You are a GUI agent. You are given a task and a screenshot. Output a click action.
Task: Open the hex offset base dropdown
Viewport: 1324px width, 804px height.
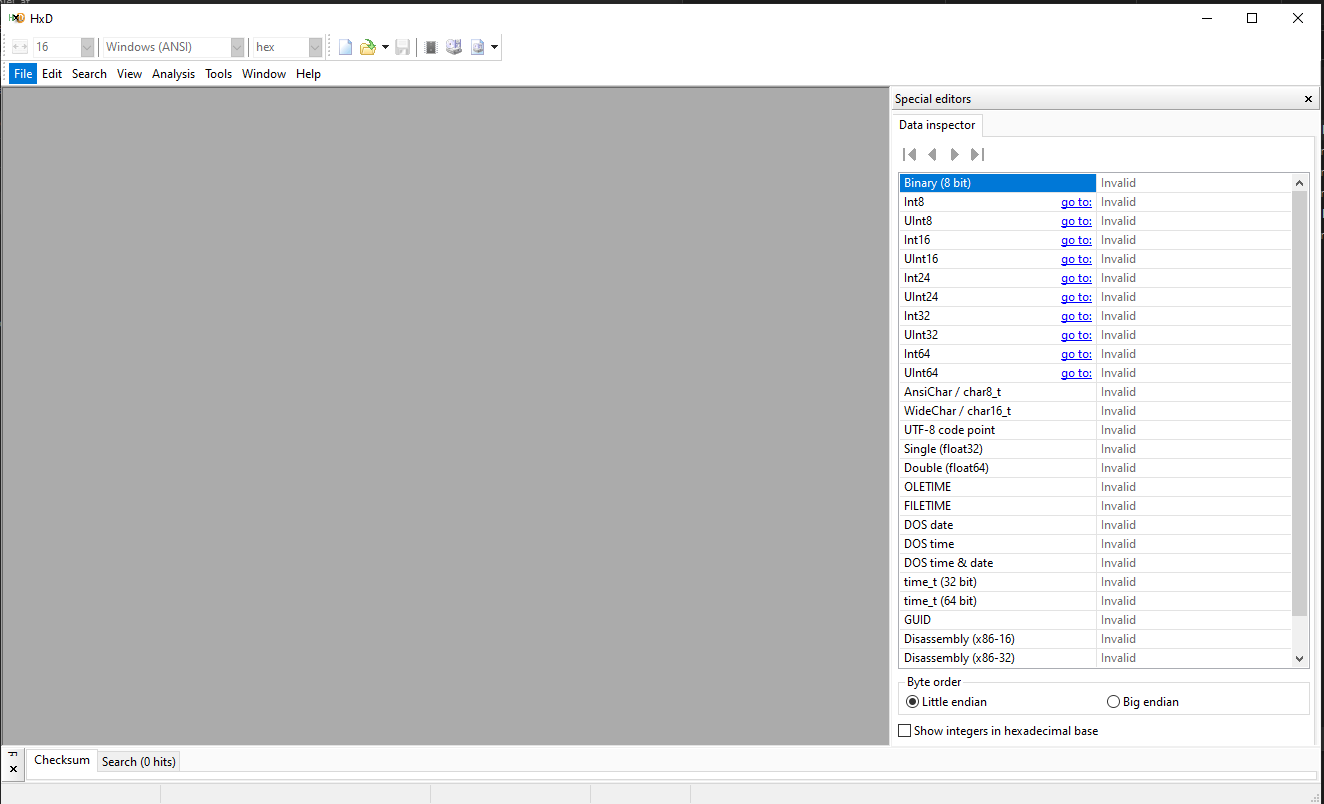315,47
